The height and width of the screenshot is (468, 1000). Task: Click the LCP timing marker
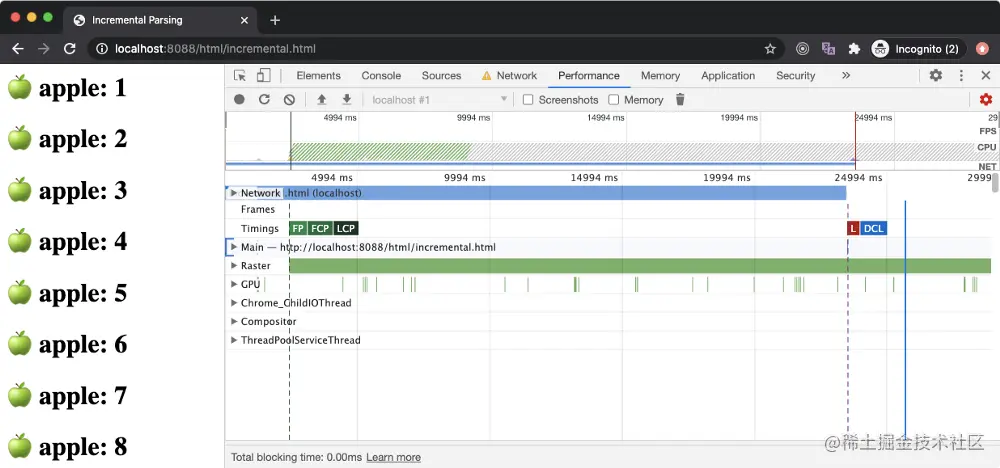tap(346, 228)
